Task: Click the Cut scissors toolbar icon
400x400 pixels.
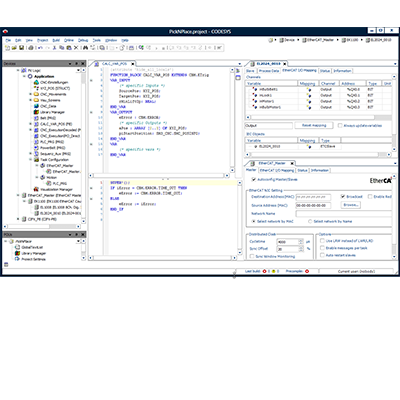Action: [x=55, y=48]
